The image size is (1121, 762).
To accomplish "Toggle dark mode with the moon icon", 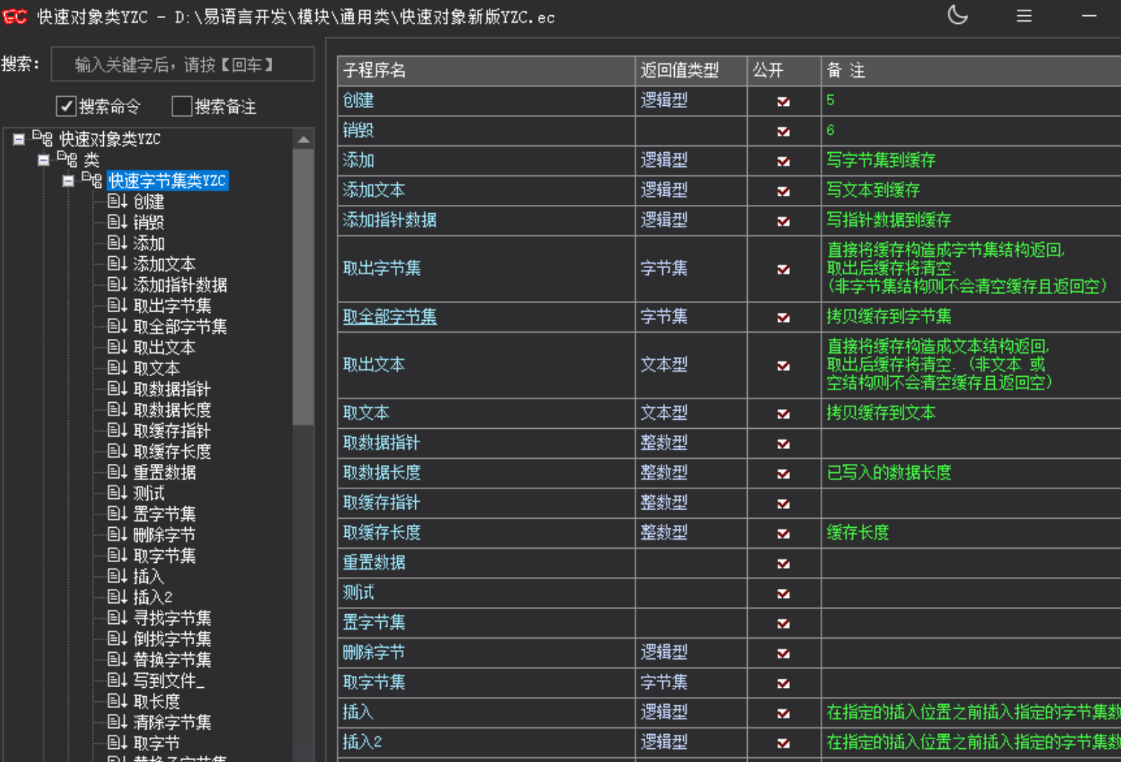I will click(x=956, y=17).
